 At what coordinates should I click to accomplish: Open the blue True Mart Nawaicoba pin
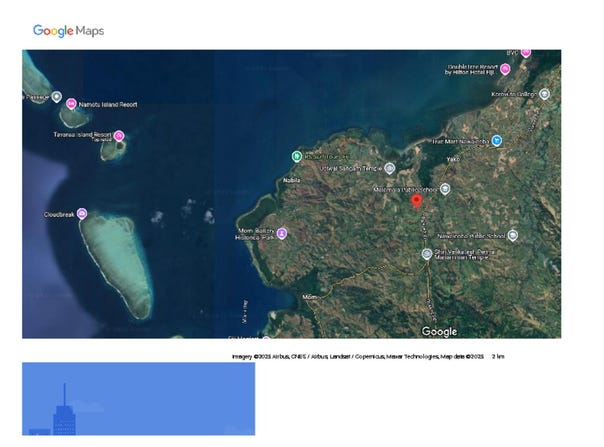tap(497, 140)
